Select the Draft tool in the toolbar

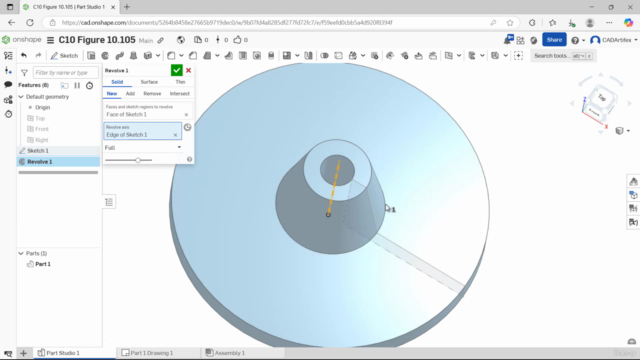click(207, 56)
